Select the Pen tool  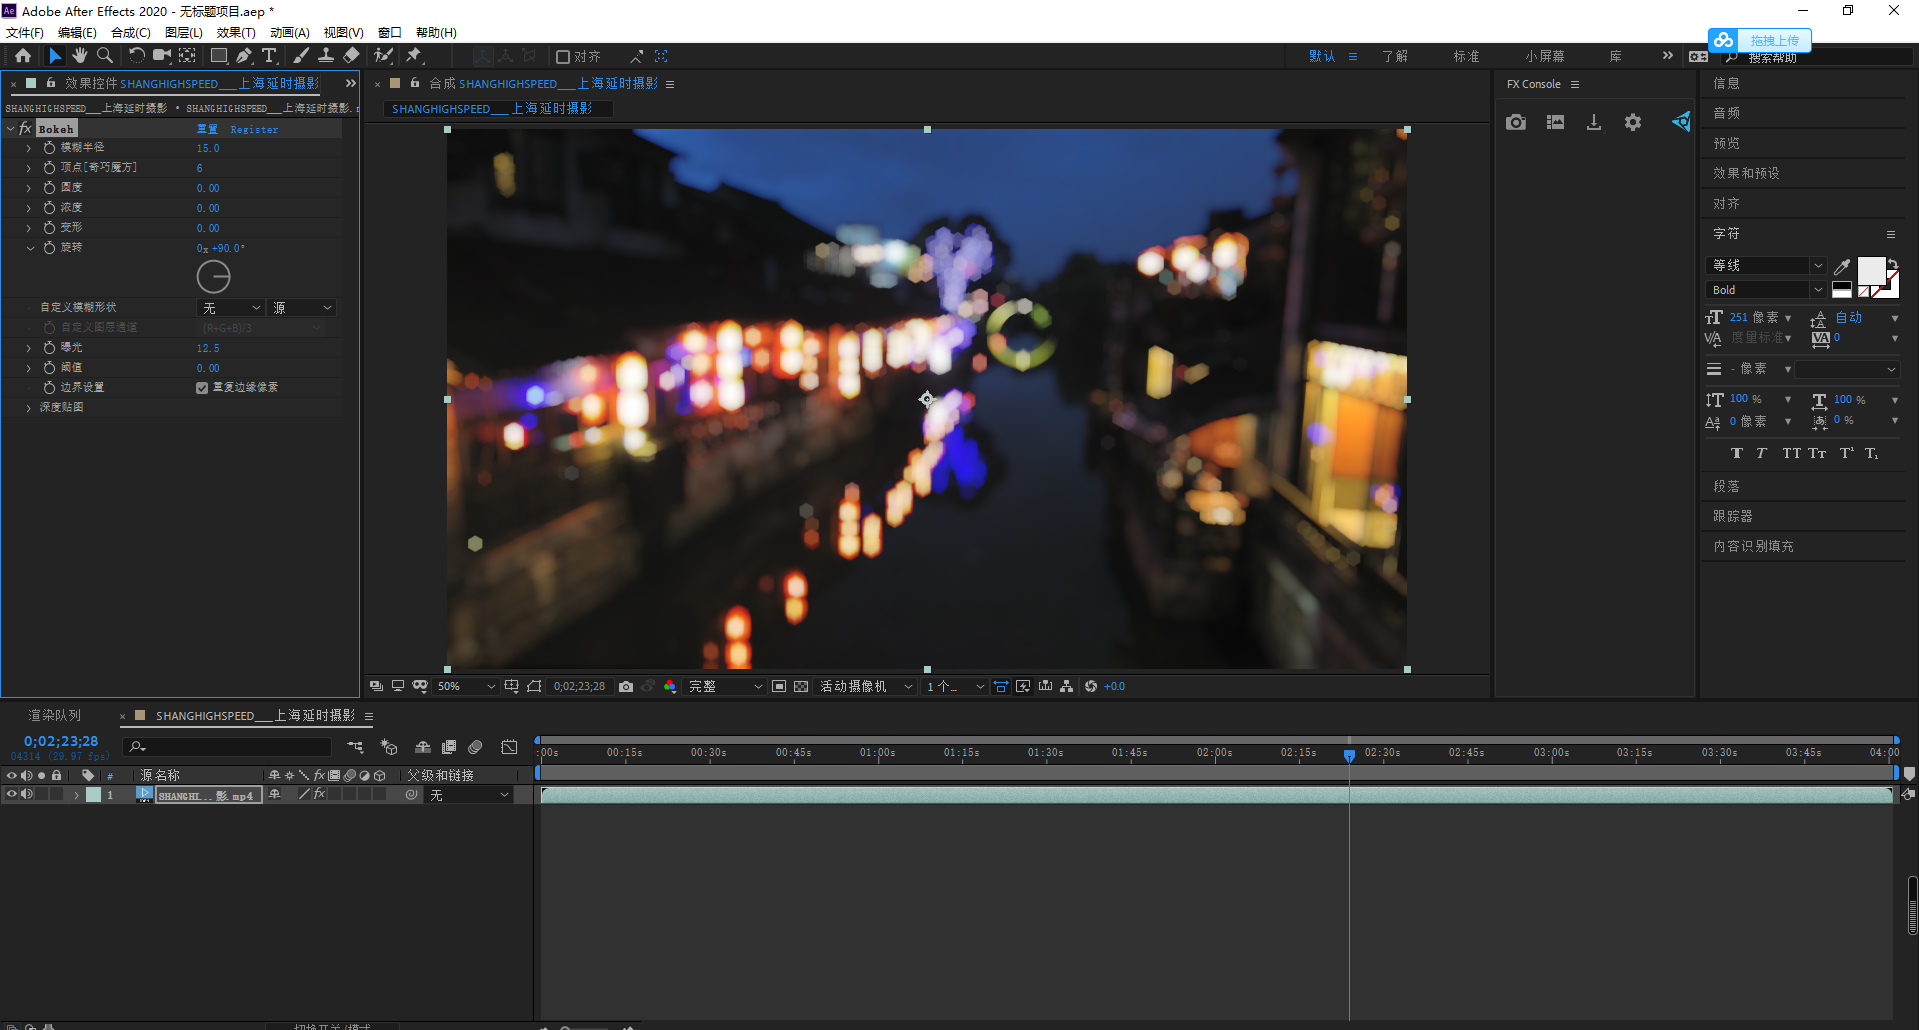click(x=244, y=56)
